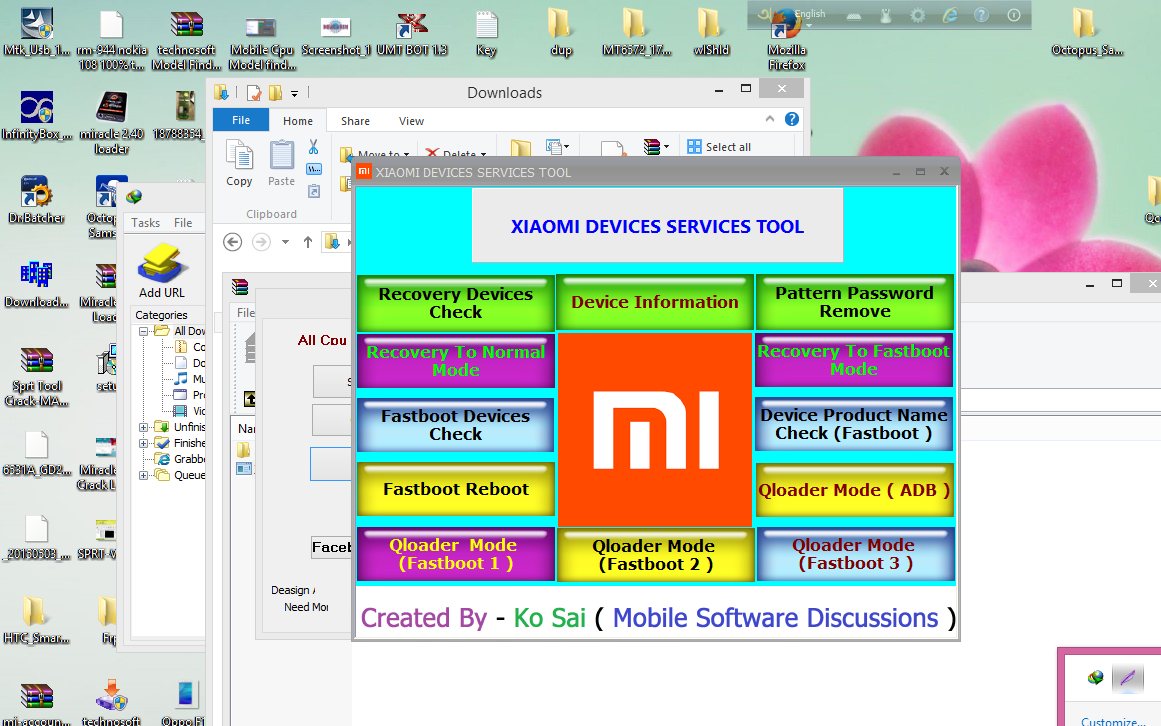Collapse the Downloads ribbon with chevron
1161x726 pixels.
point(770,119)
